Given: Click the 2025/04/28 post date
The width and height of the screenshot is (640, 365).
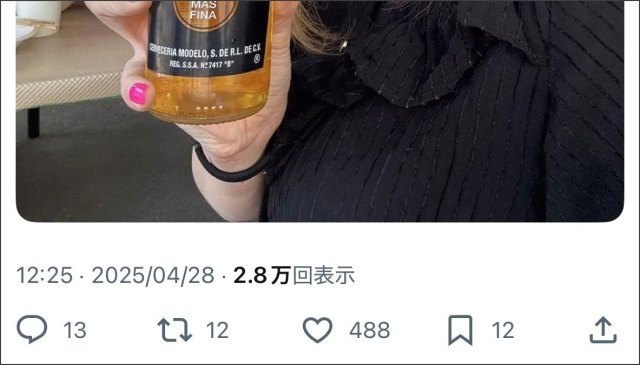Looking at the screenshot, I should [153, 276].
